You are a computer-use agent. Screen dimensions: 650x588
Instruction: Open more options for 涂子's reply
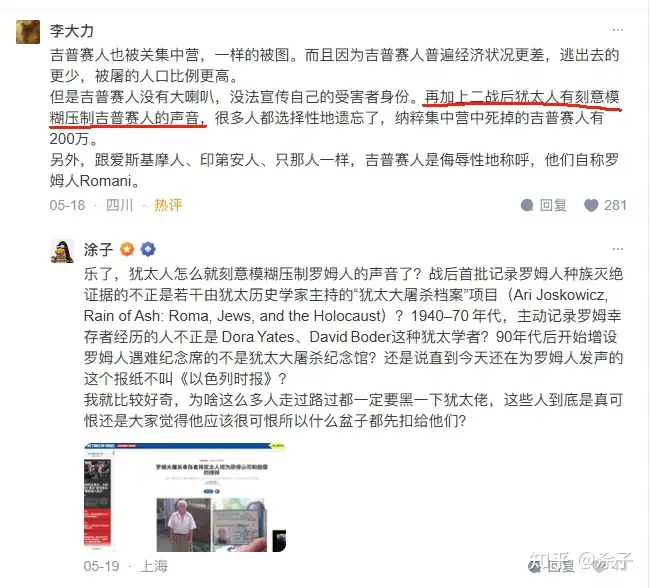pyautogui.click(x=618, y=249)
